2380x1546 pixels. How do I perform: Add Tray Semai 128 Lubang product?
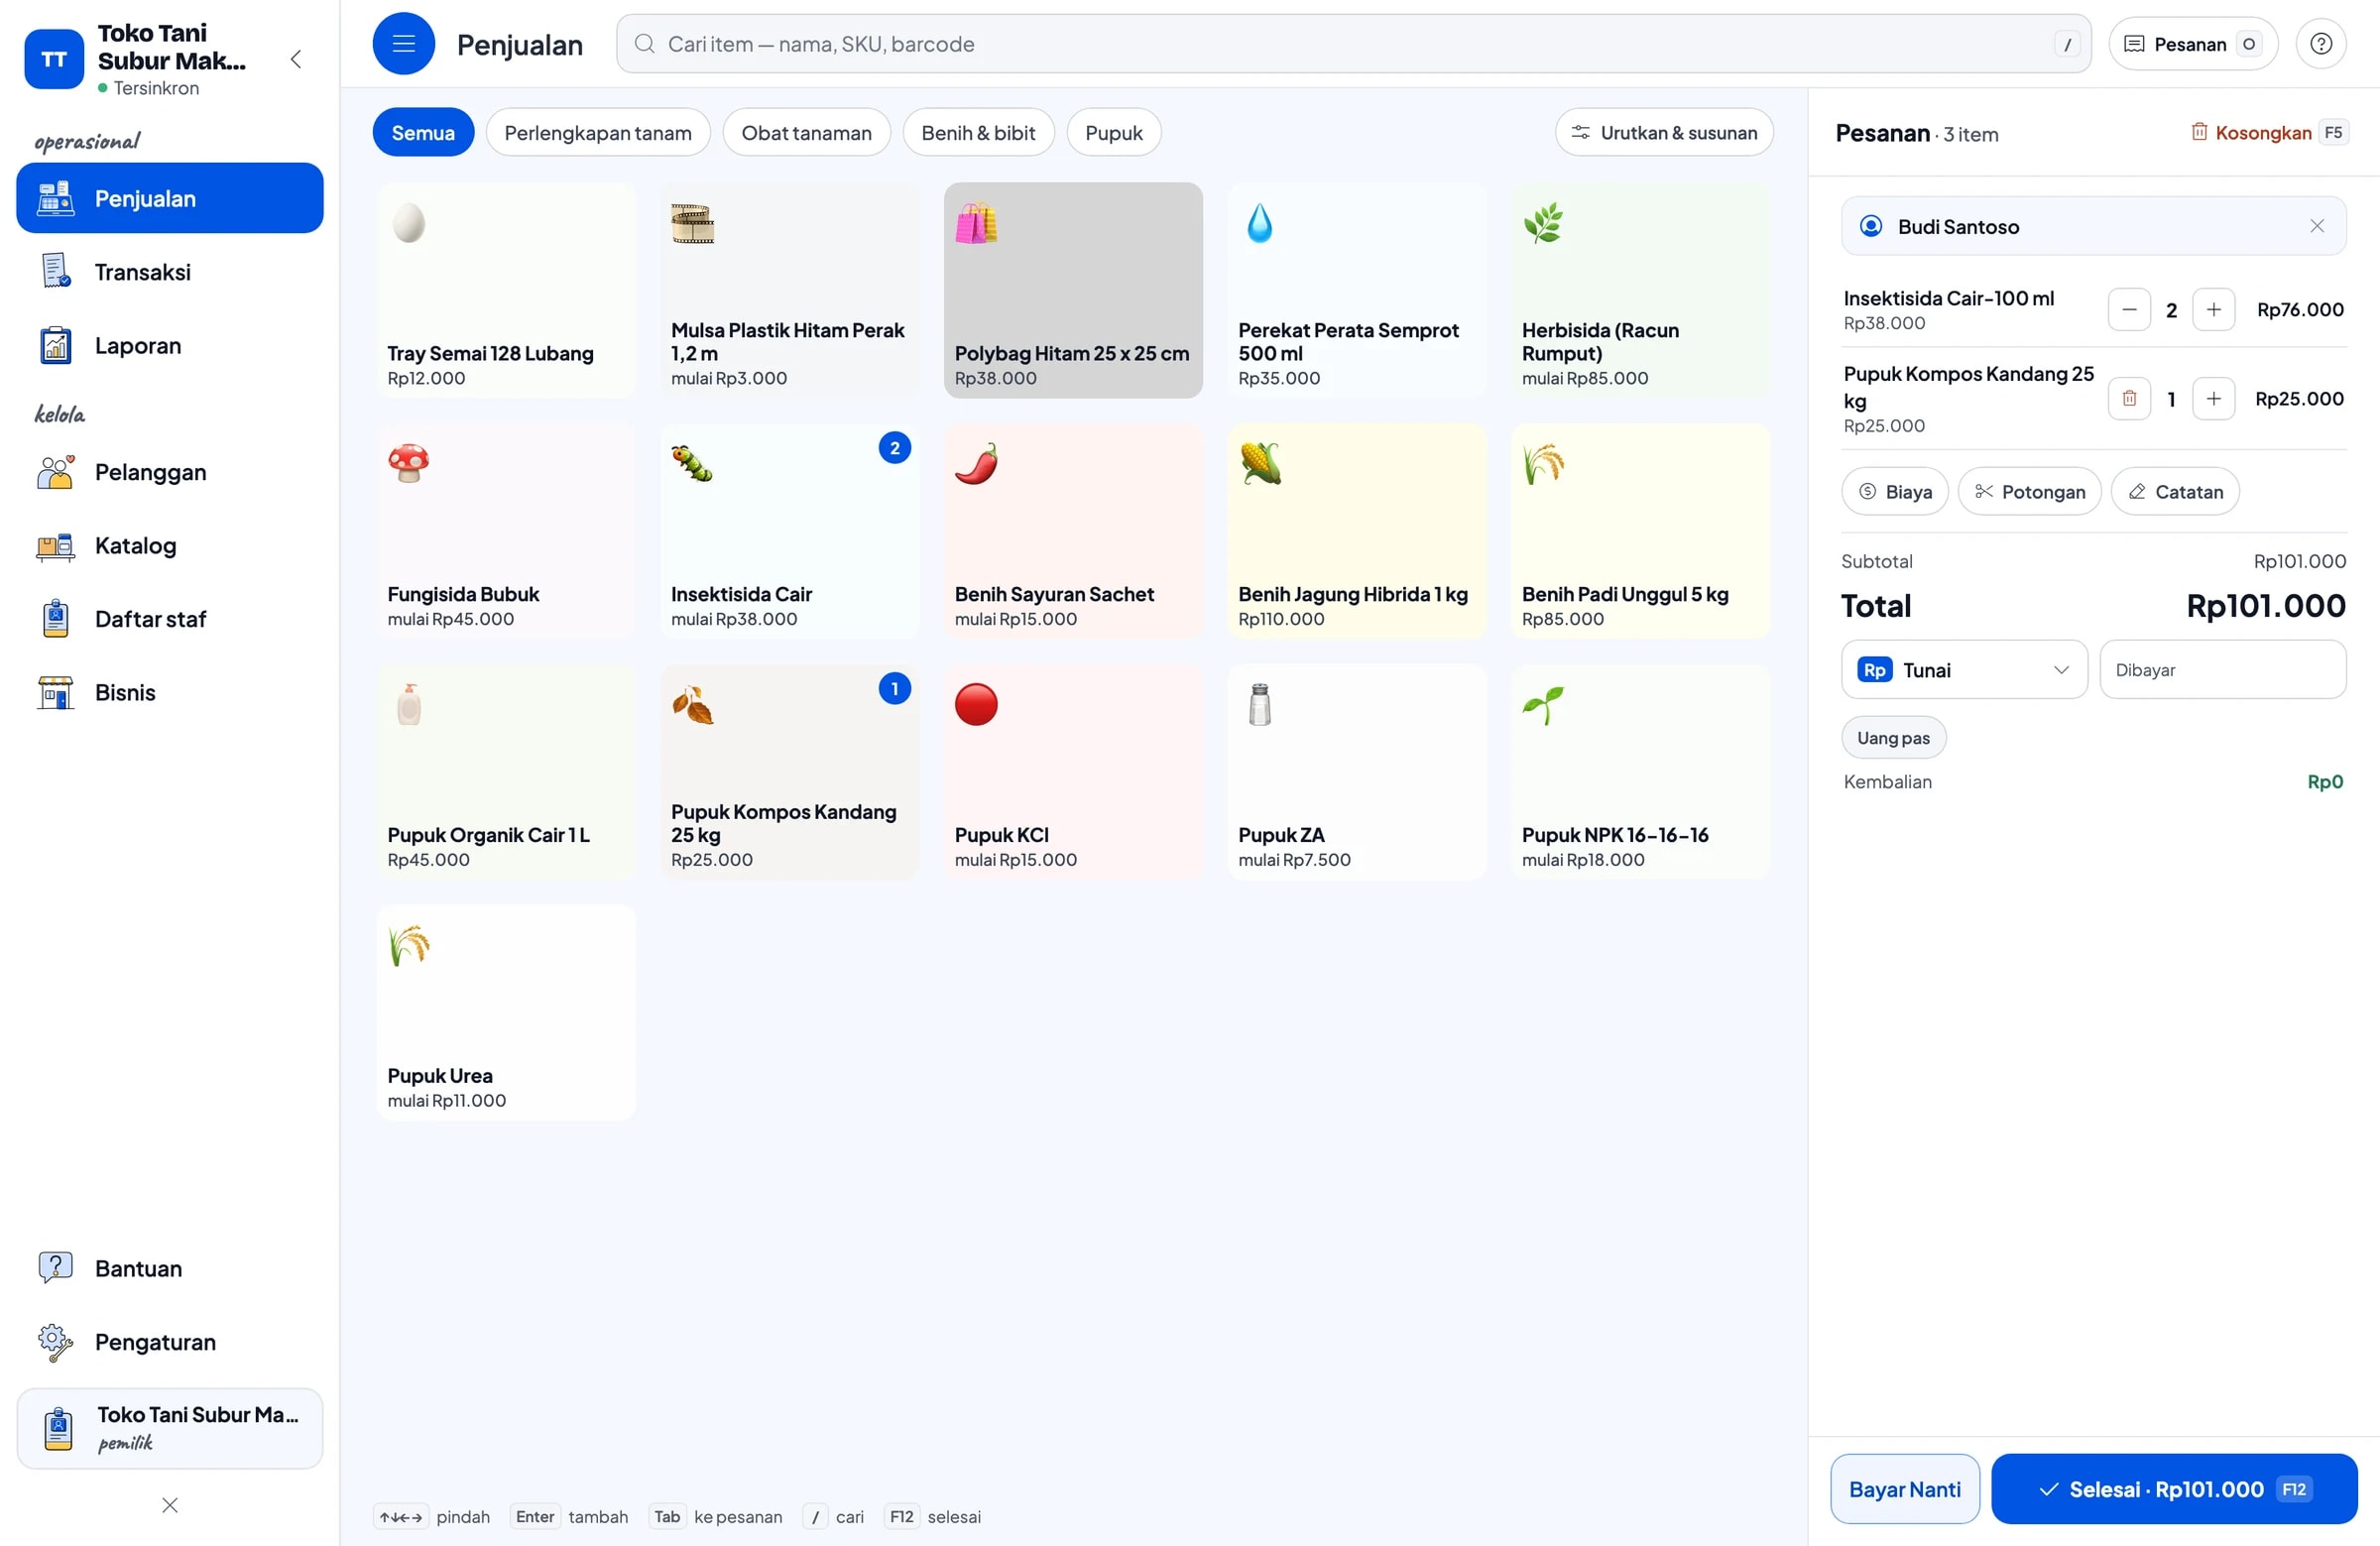point(506,290)
